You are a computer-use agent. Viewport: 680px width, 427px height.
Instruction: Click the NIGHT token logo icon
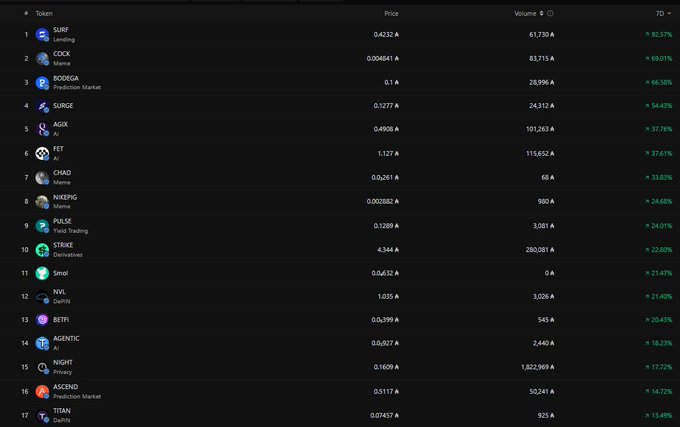coord(42,367)
